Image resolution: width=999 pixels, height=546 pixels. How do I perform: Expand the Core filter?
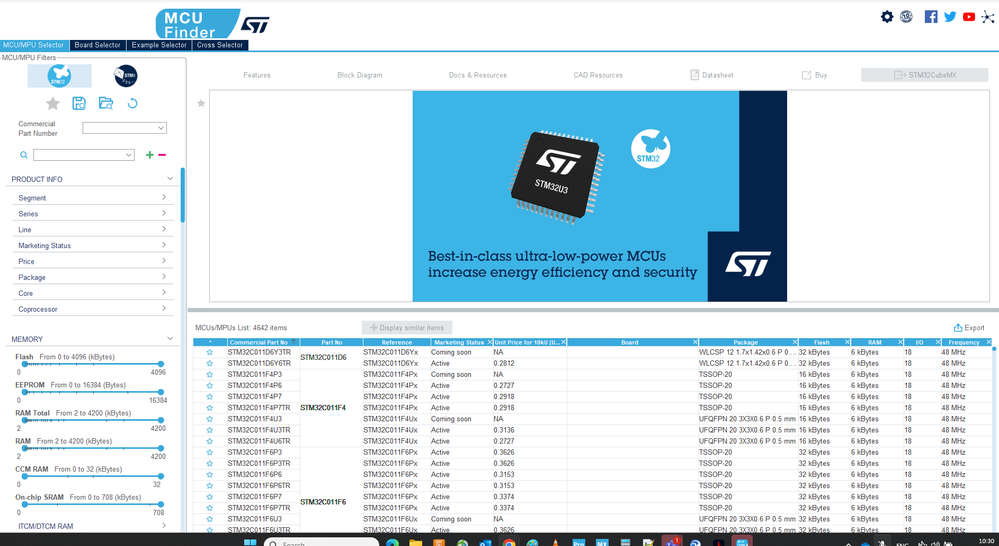[x=92, y=293]
